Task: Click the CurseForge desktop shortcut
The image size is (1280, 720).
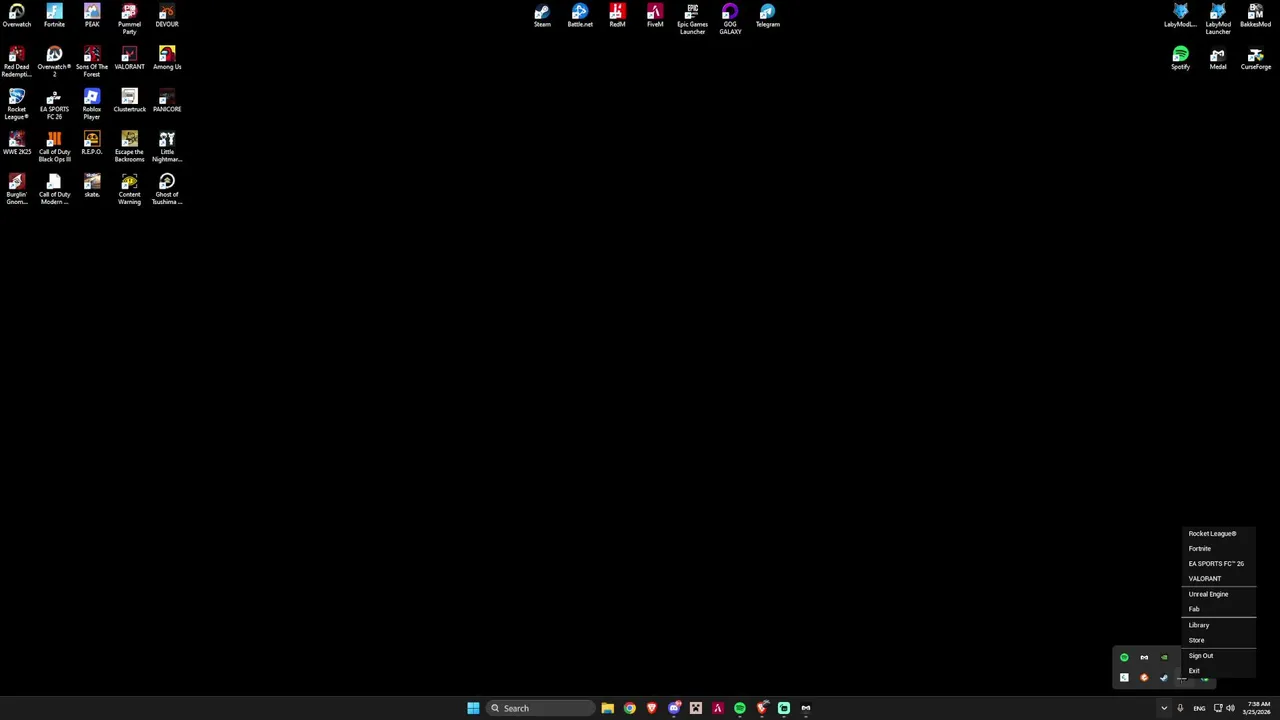Action: pos(1256,58)
